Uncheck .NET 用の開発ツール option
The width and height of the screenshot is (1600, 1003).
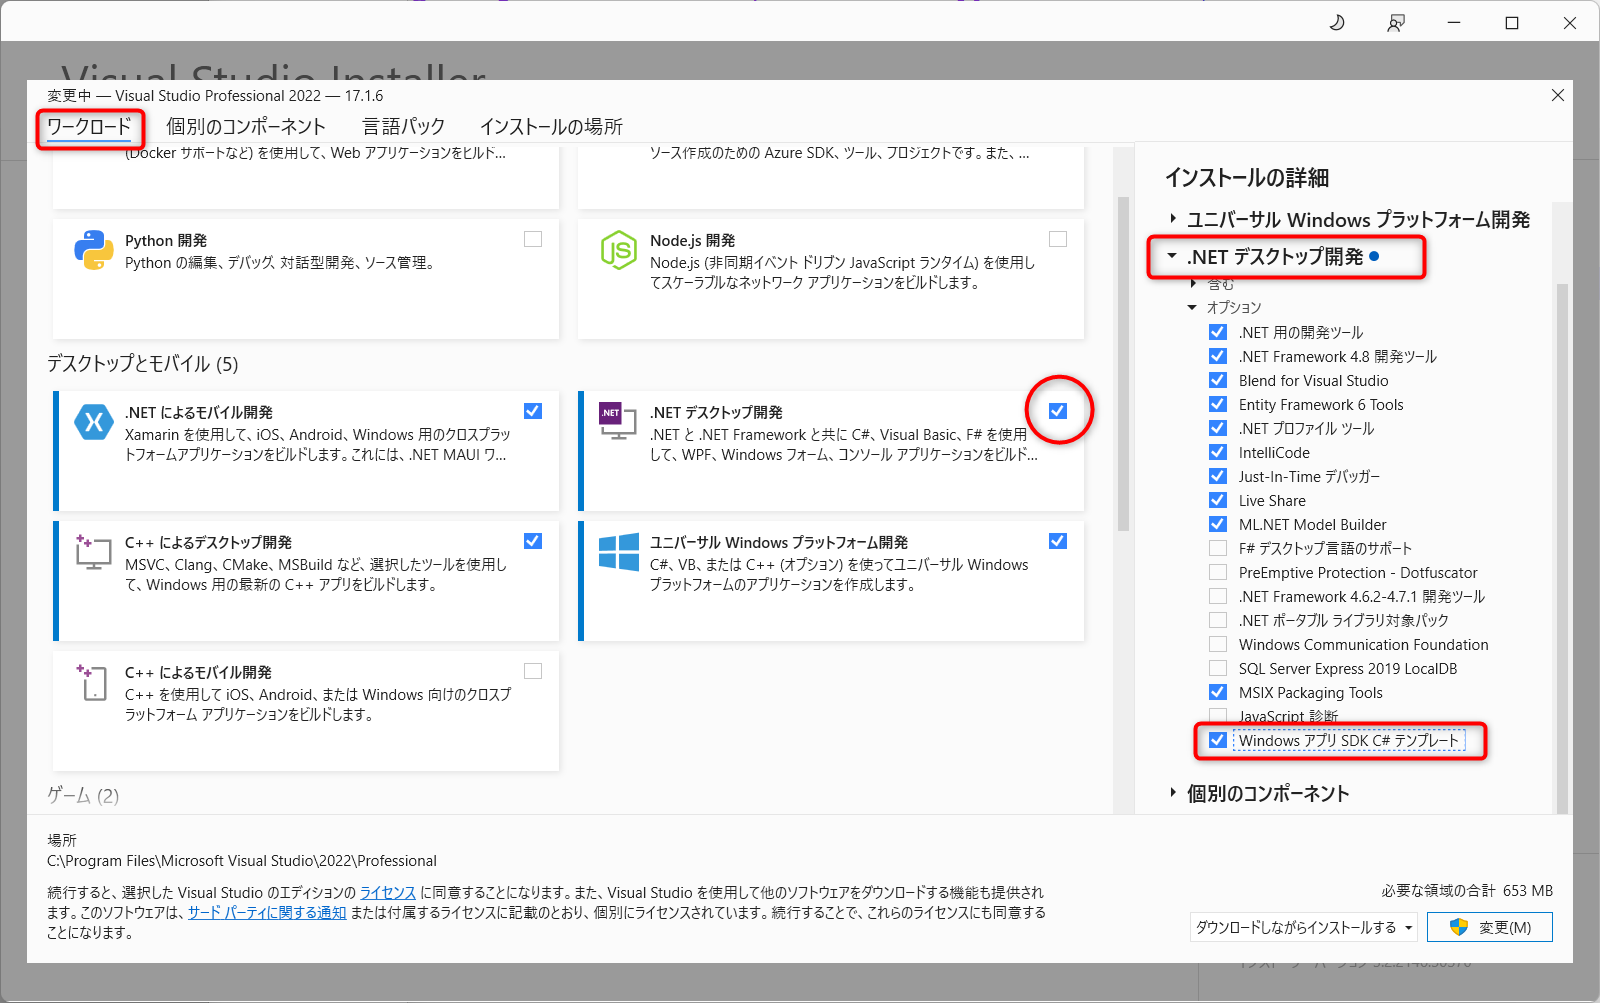point(1218,332)
